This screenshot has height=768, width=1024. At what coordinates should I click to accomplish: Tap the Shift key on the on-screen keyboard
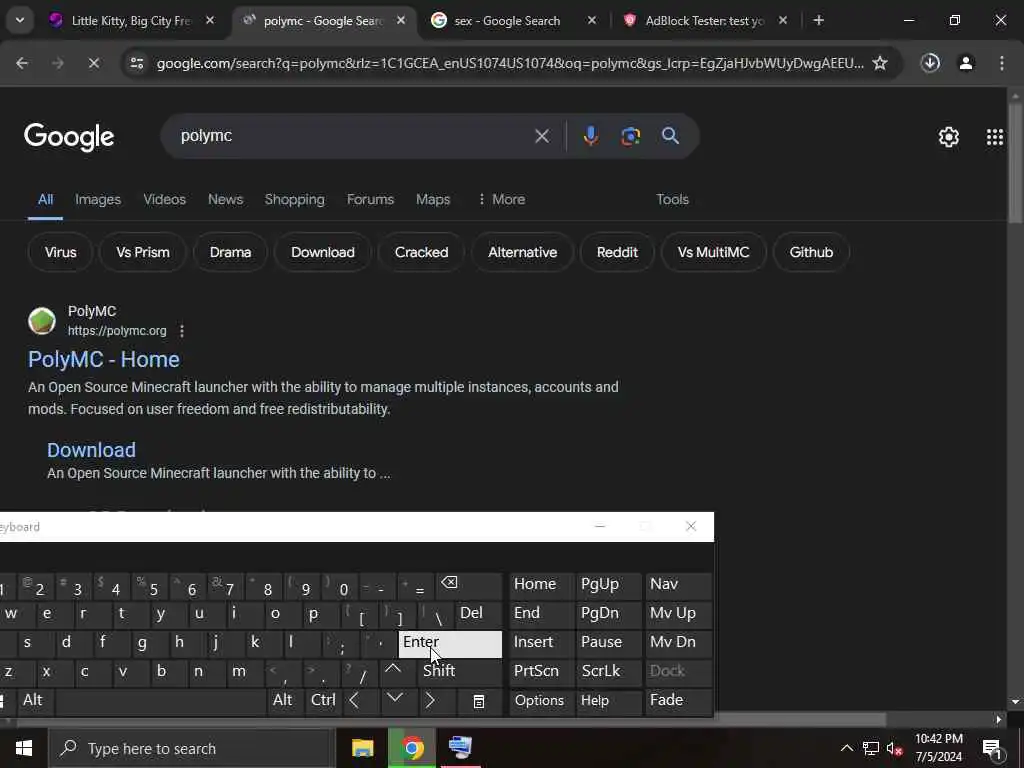(460, 672)
